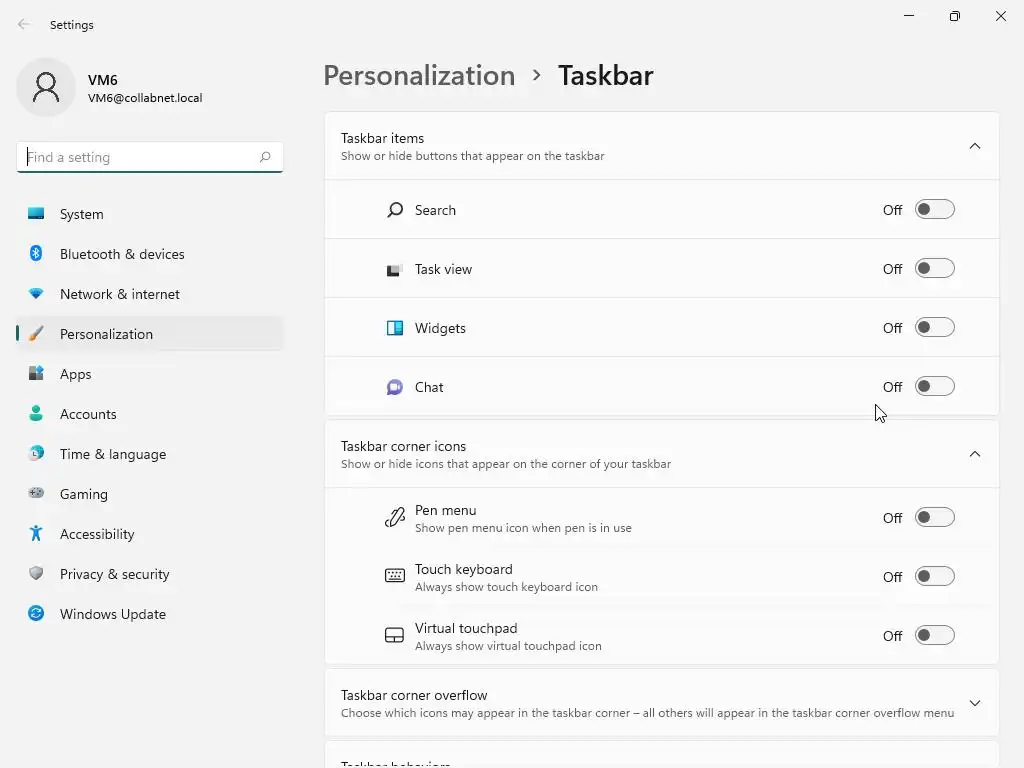The height and width of the screenshot is (768, 1024).
Task: Click the Bluetooth & devices icon
Action: coord(36,254)
